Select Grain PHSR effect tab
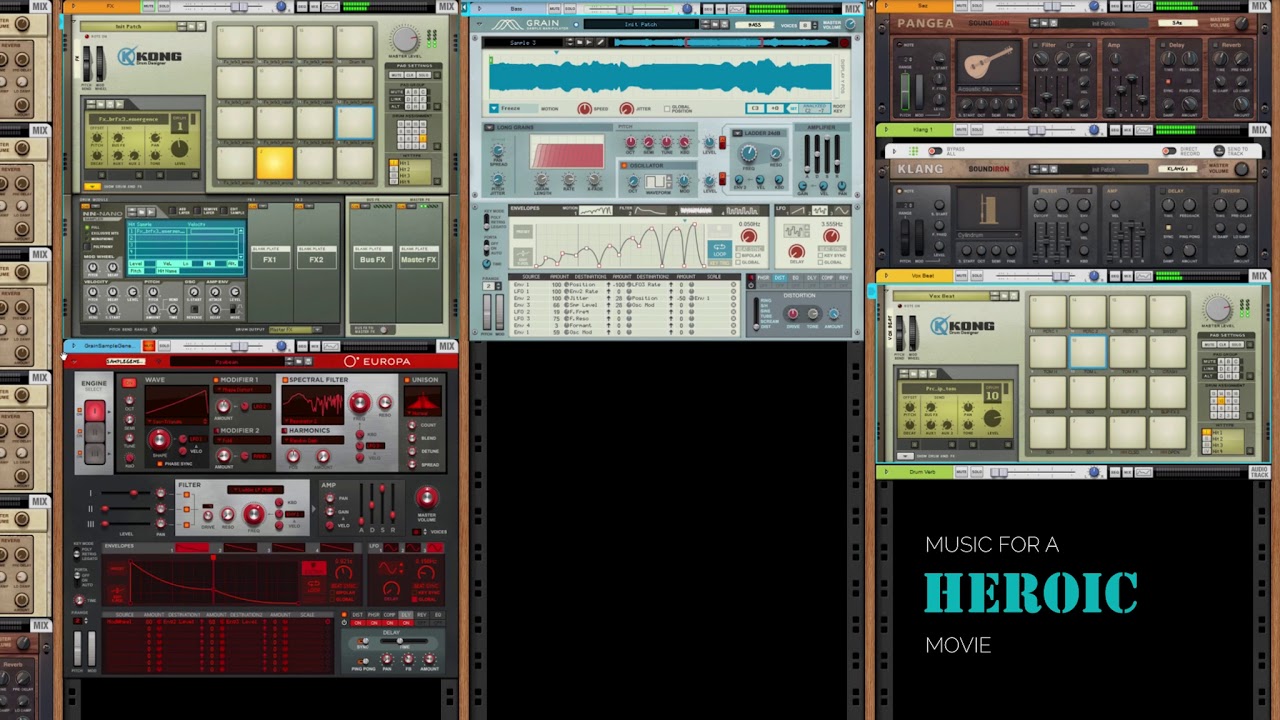The width and height of the screenshot is (1280, 720). [763, 277]
